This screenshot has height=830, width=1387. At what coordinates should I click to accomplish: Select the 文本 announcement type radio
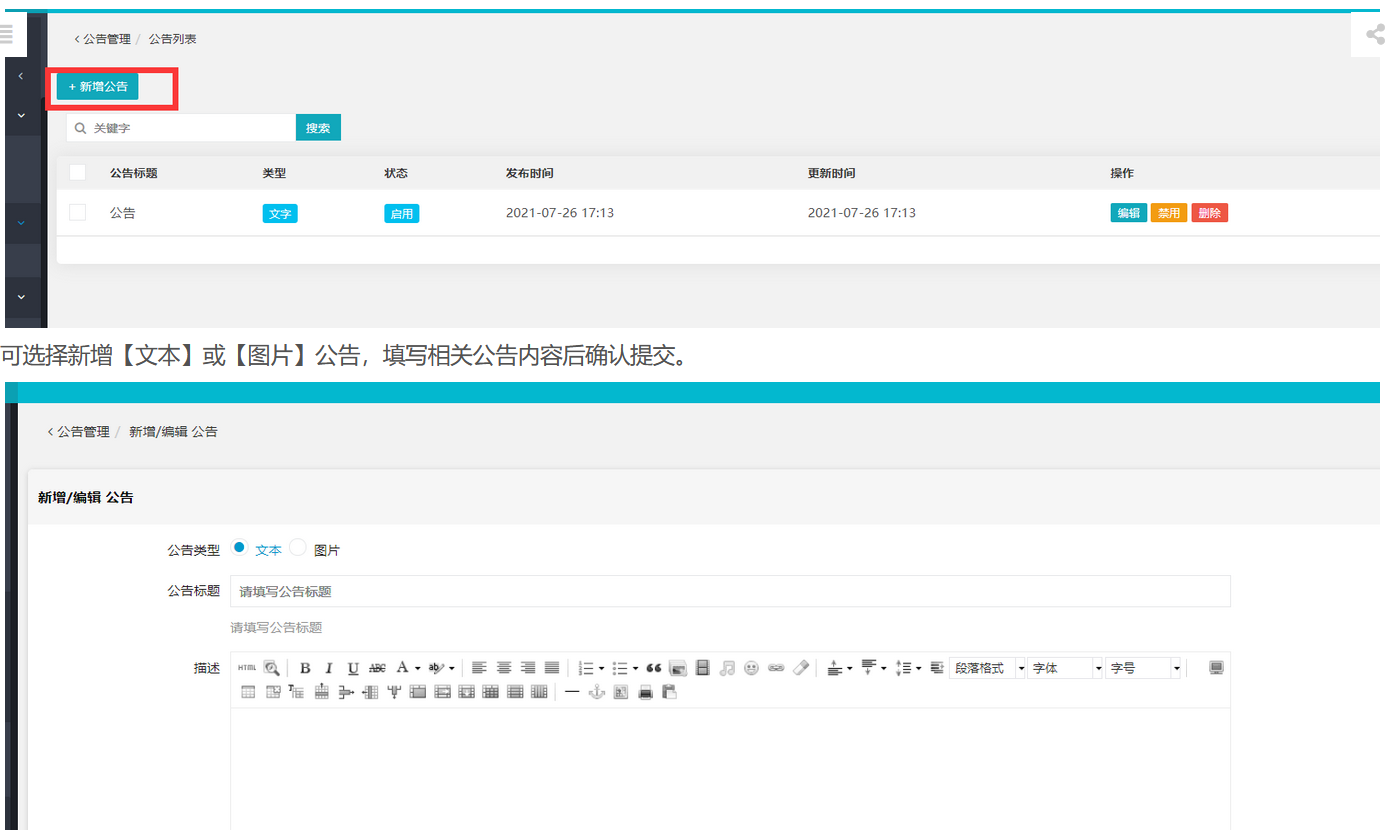pyautogui.click(x=239, y=547)
